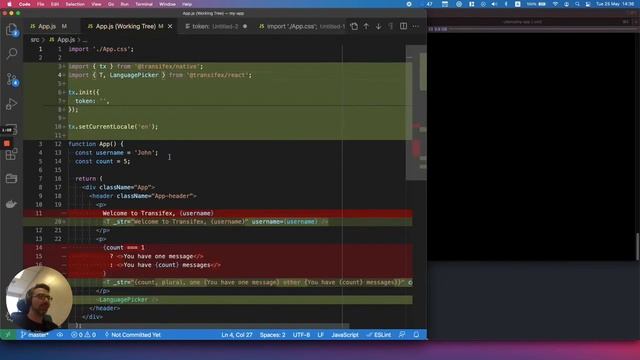The image size is (640, 360).
Task: Open volume control in menu bar
Action: 494,4
